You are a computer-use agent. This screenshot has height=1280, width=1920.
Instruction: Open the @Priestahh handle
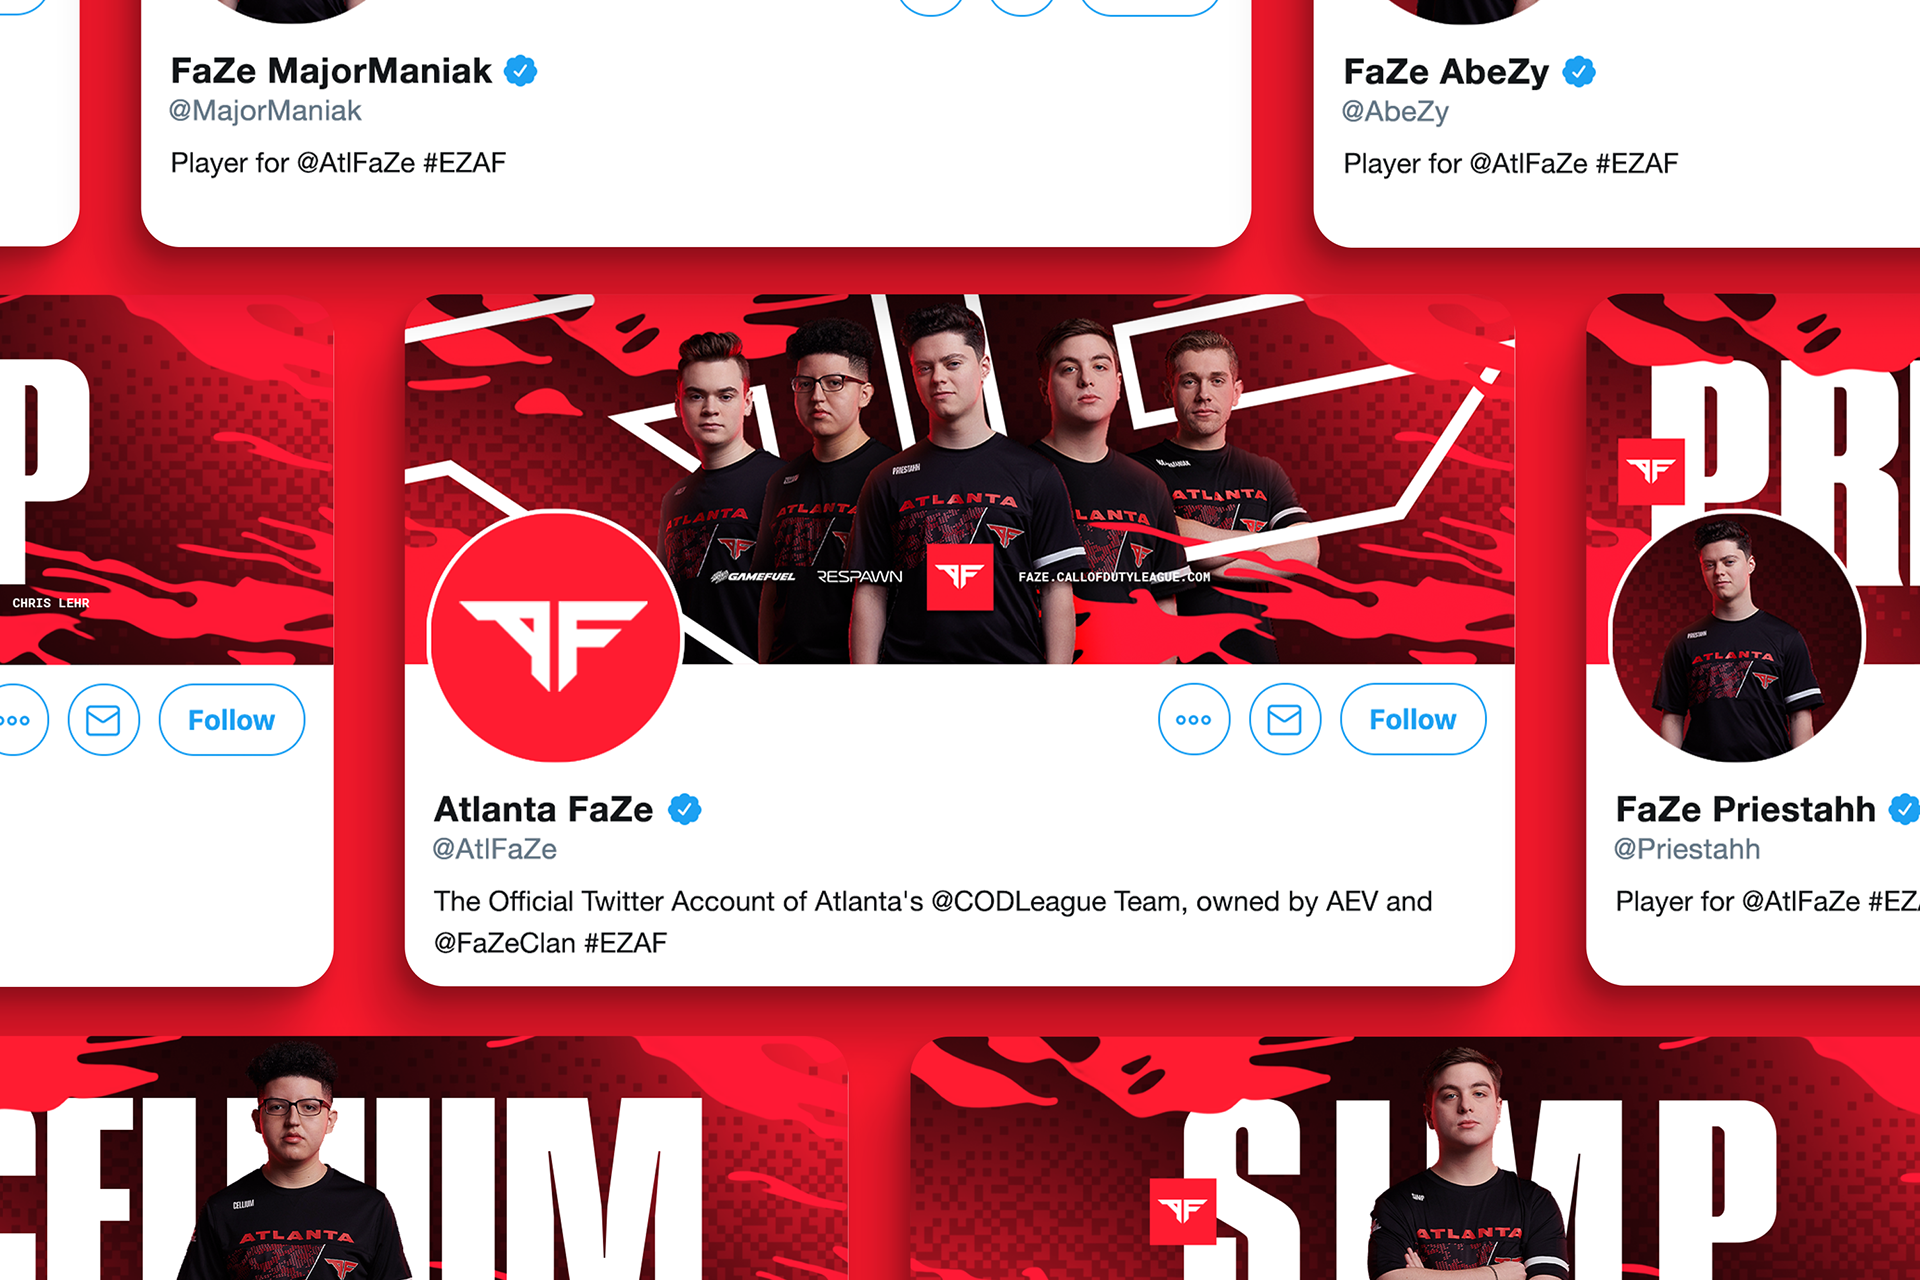(1687, 849)
